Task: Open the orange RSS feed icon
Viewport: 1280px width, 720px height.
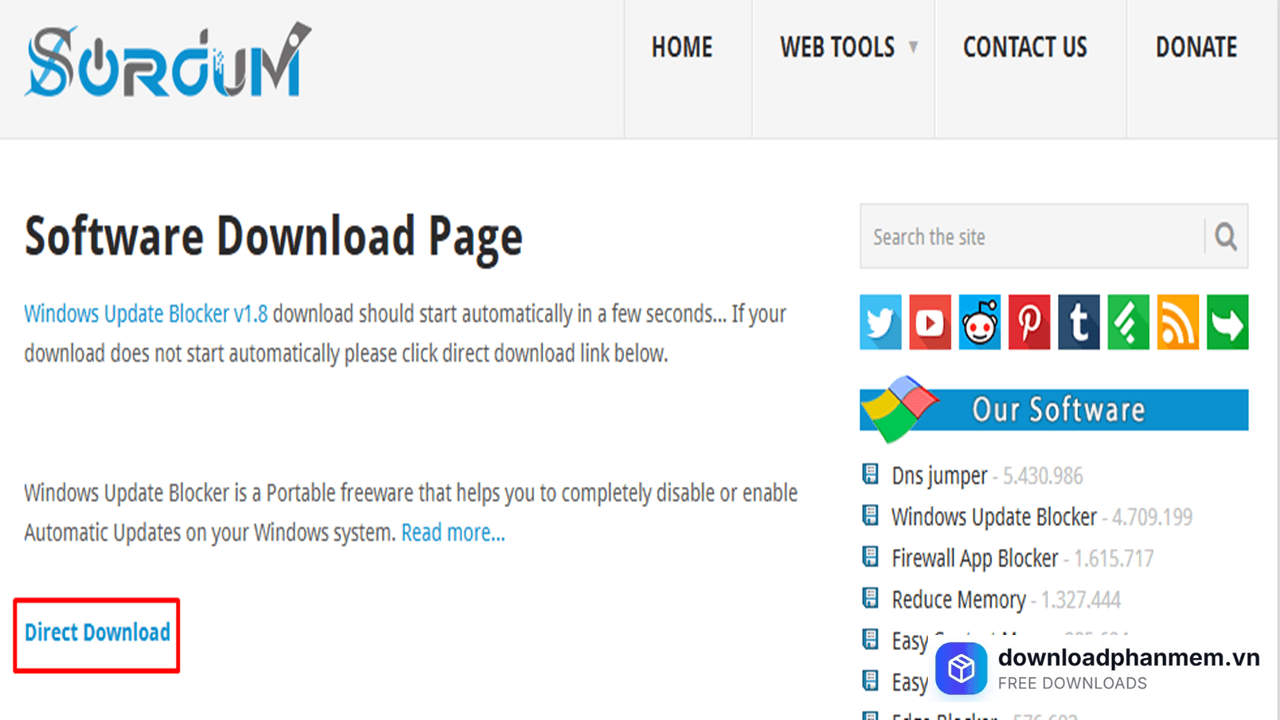Action: pyautogui.click(x=1177, y=322)
